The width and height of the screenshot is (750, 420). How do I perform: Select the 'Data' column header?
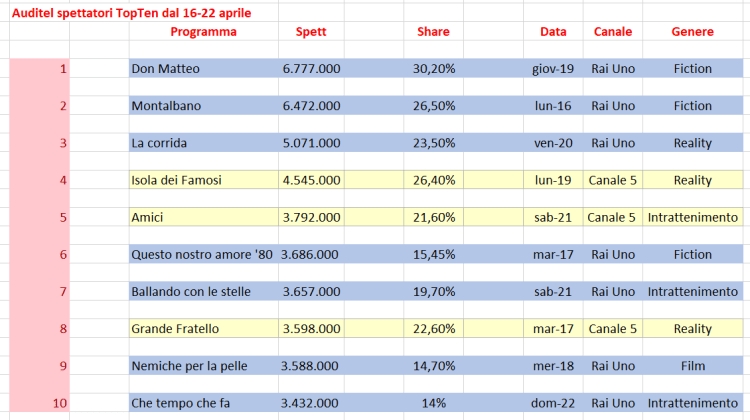[x=553, y=32]
